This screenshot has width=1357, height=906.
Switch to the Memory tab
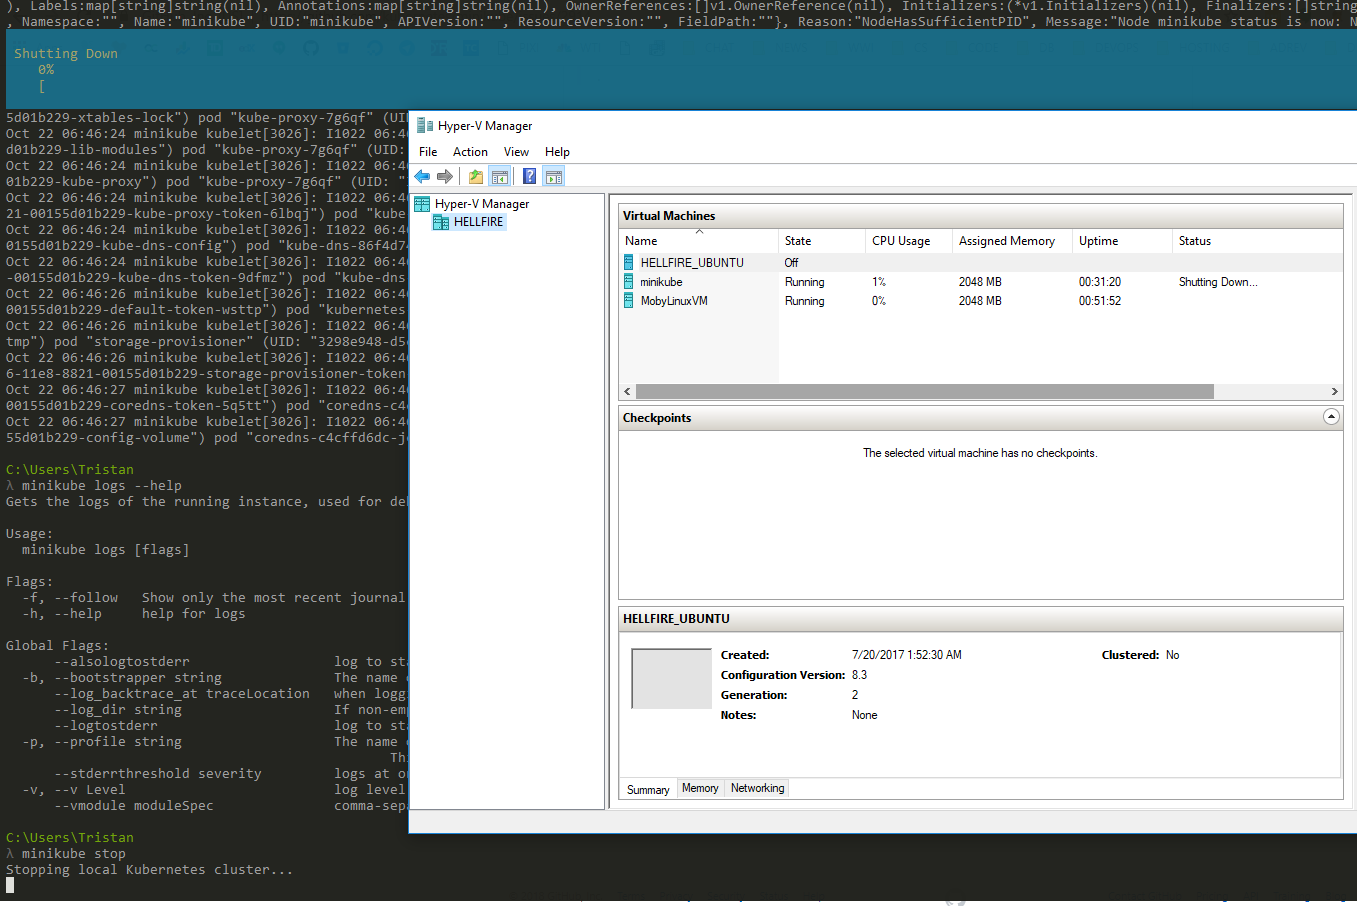click(700, 788)
